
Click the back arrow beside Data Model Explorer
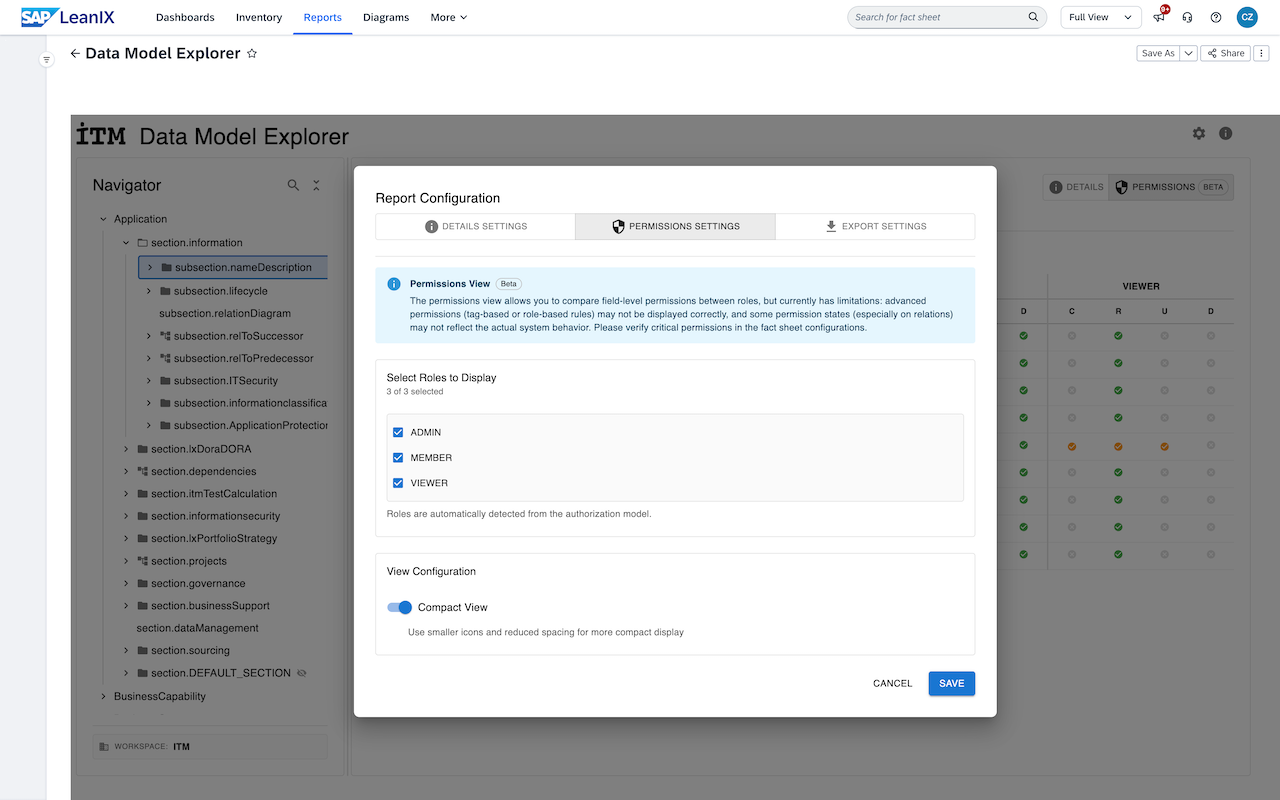75,54
